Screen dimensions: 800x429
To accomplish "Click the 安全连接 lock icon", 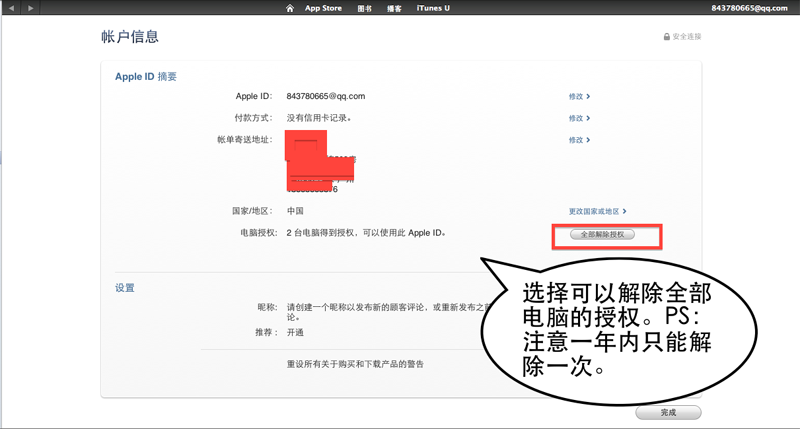I will 666,37.
